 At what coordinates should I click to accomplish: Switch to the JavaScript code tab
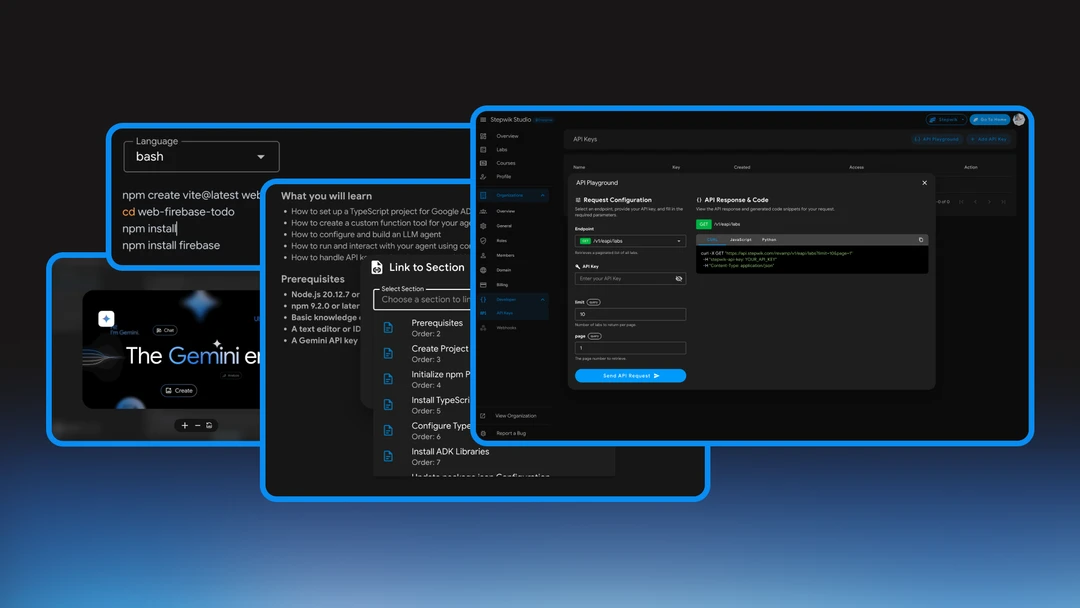[740, 240]
